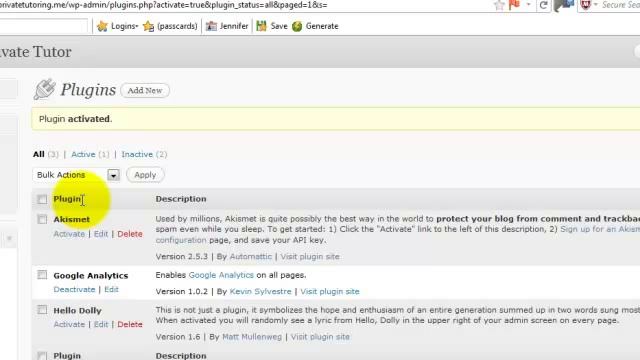Open the passcards star icon
Viewport: 640px width, 360px height.
[x=149, y=26]
